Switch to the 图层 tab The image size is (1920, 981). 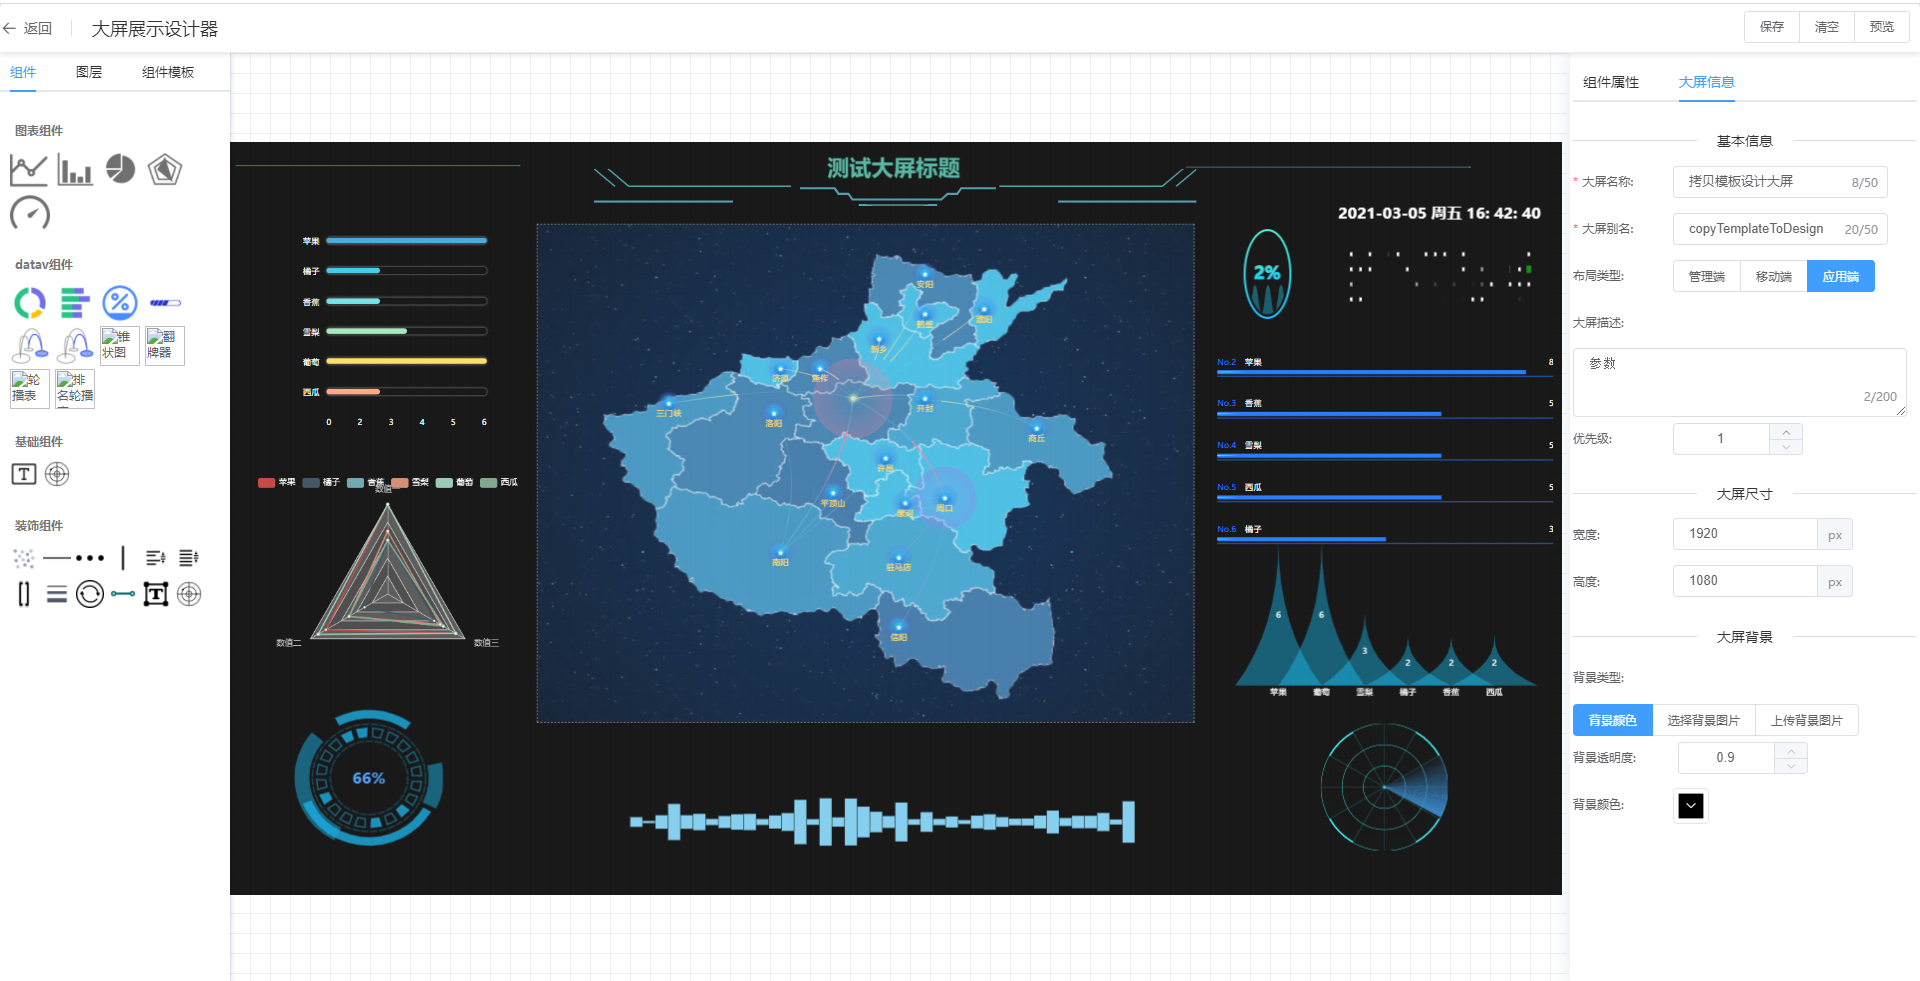[x=89, y=72]
